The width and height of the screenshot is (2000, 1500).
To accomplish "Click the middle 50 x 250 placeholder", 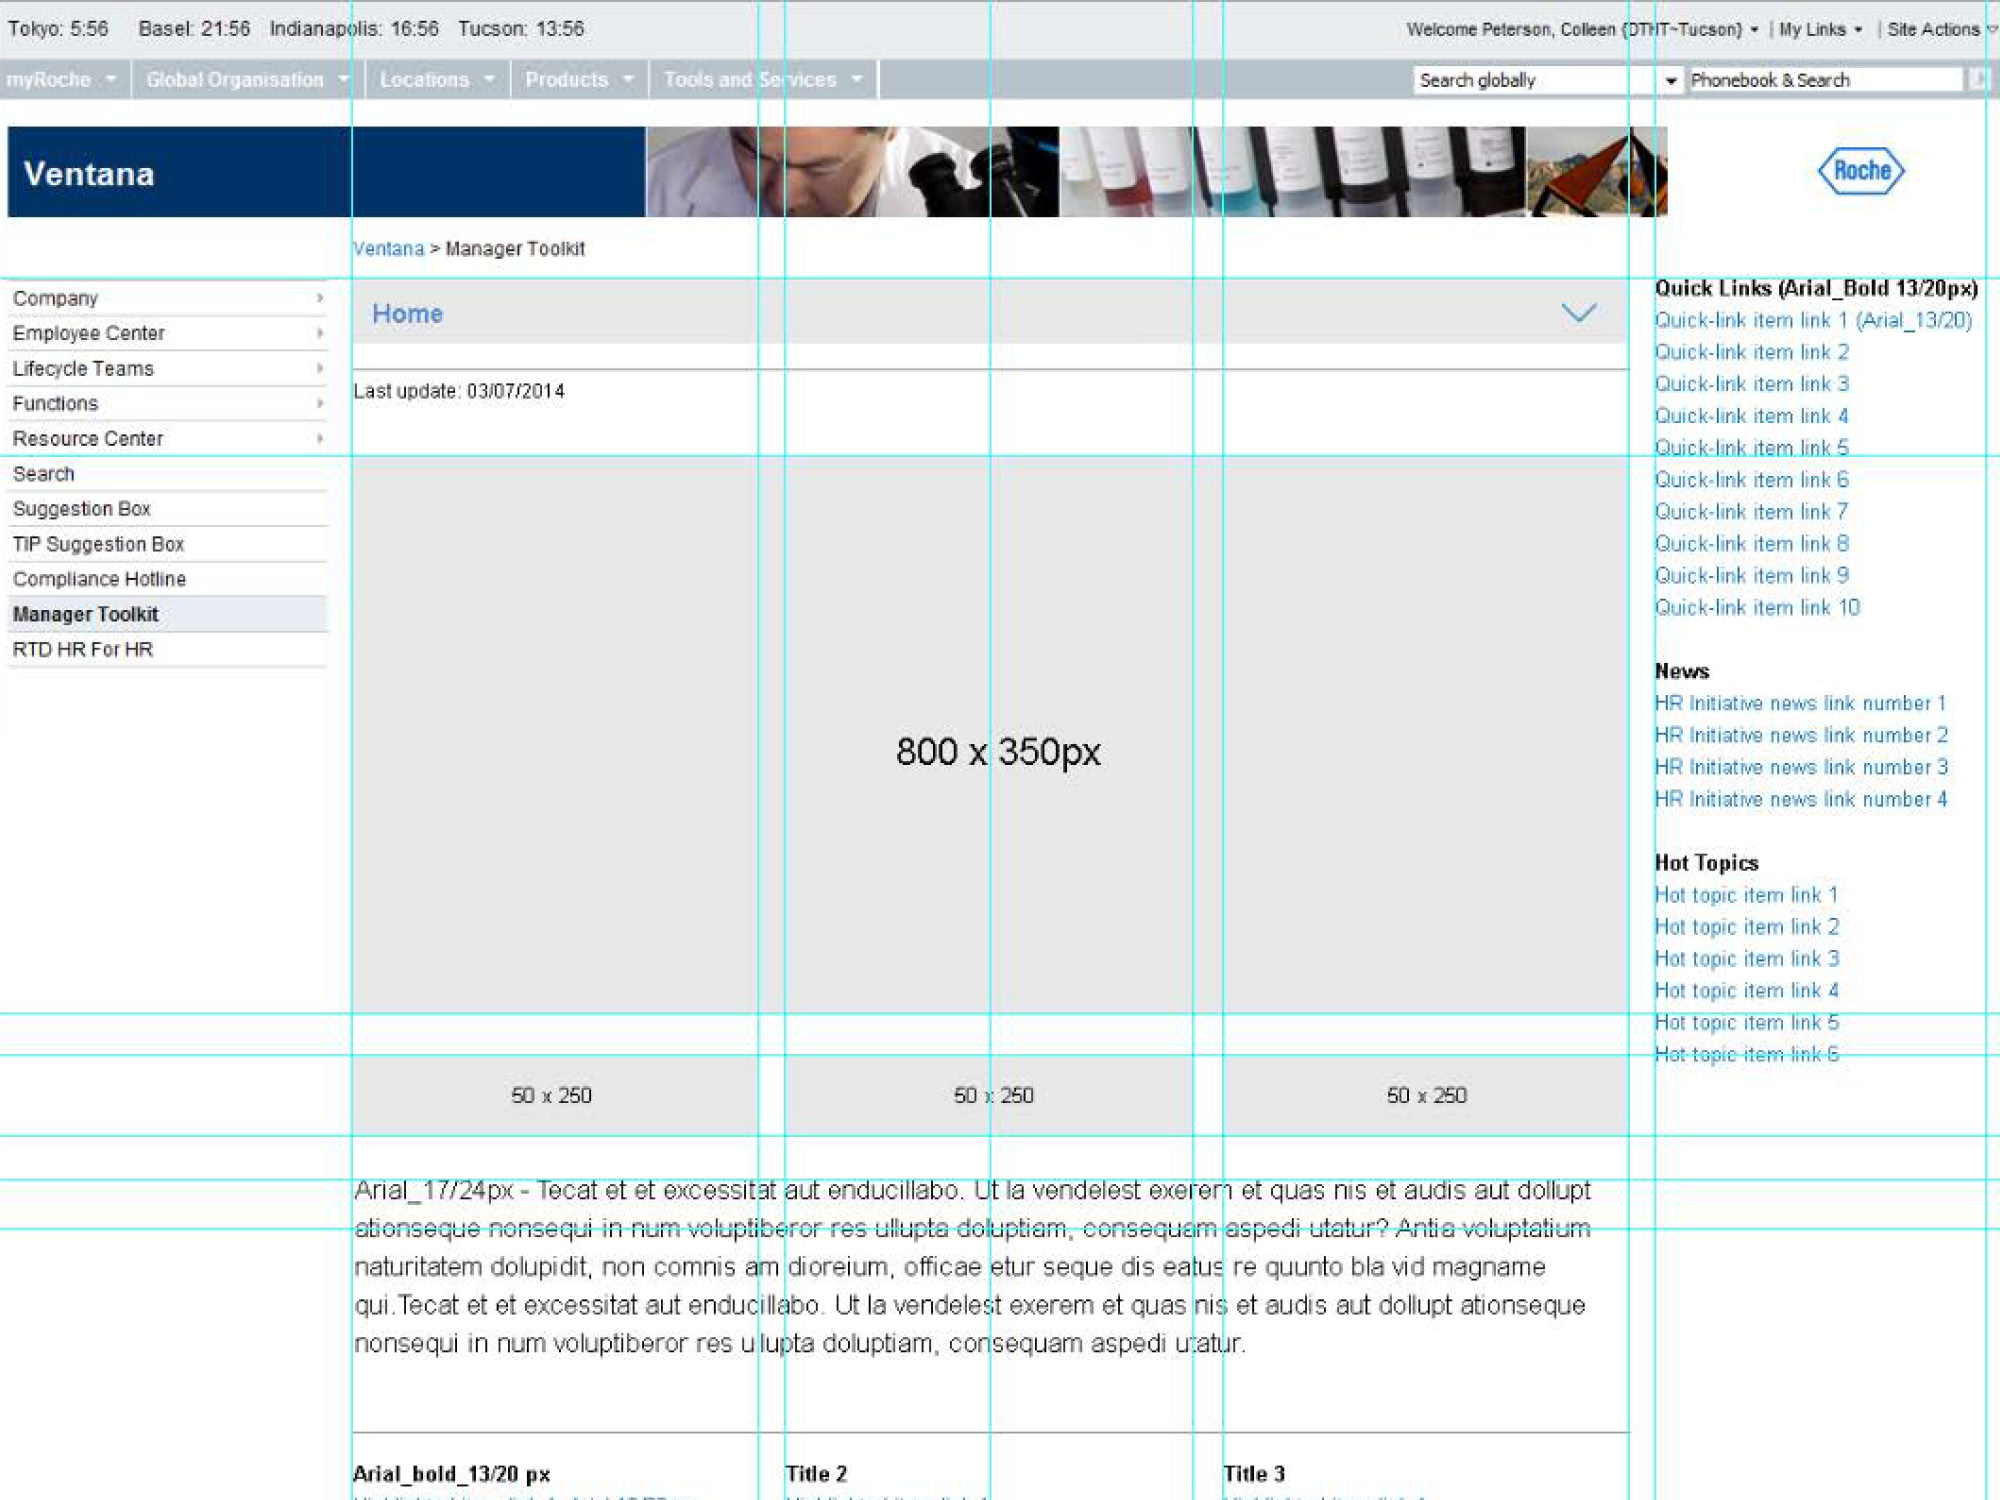I will tap(989, 1095).
